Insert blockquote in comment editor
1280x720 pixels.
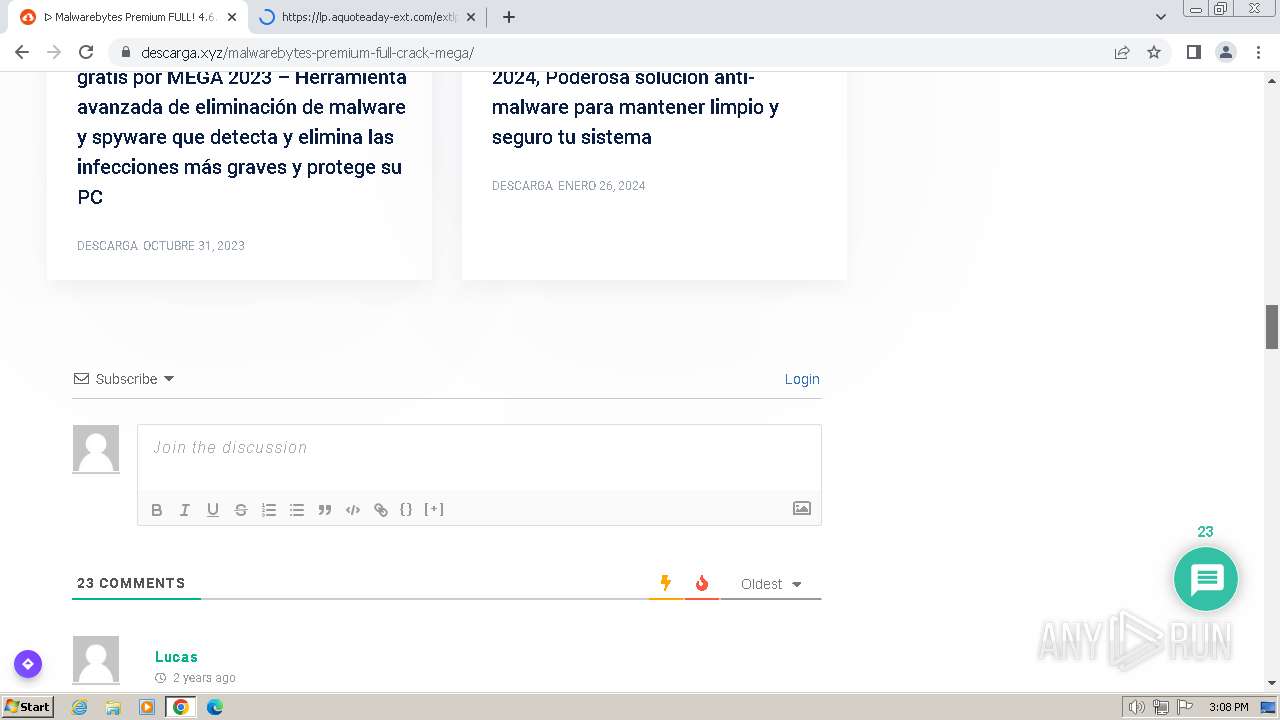tap(325, 510)
